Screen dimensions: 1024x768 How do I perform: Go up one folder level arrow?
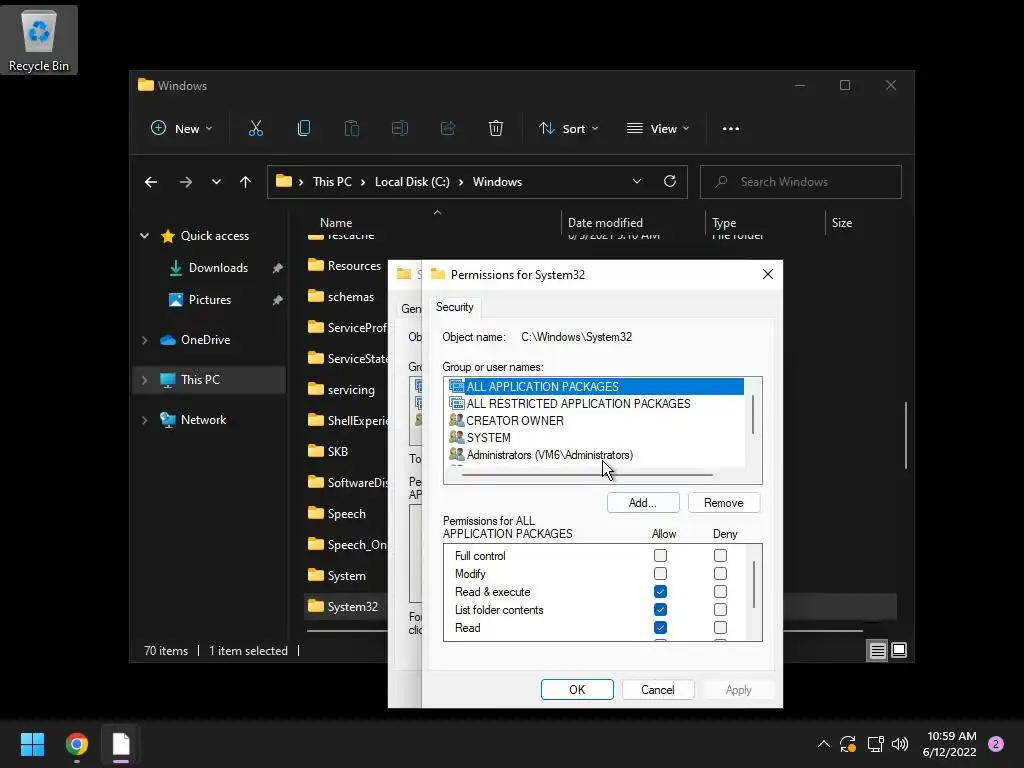pos(246,182)
